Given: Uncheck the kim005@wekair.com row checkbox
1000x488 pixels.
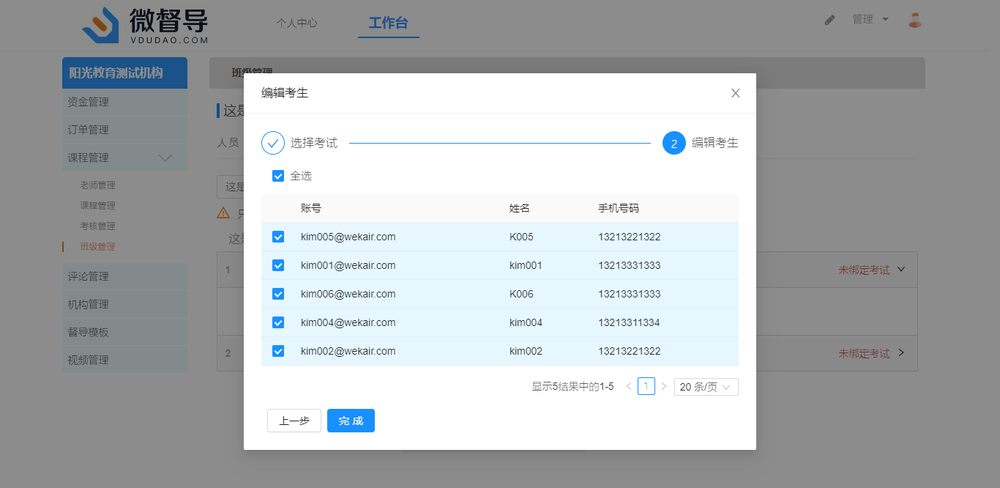Looking at the screenshot, I should pos(278,237).
